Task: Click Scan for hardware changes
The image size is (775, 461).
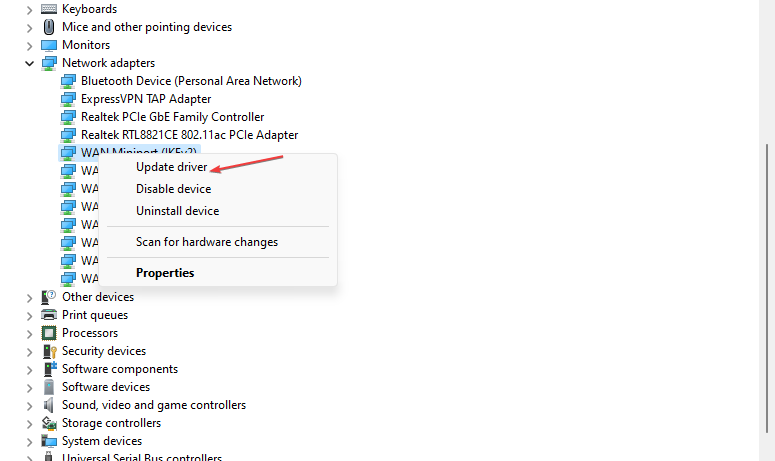Action: coord(207,242)
